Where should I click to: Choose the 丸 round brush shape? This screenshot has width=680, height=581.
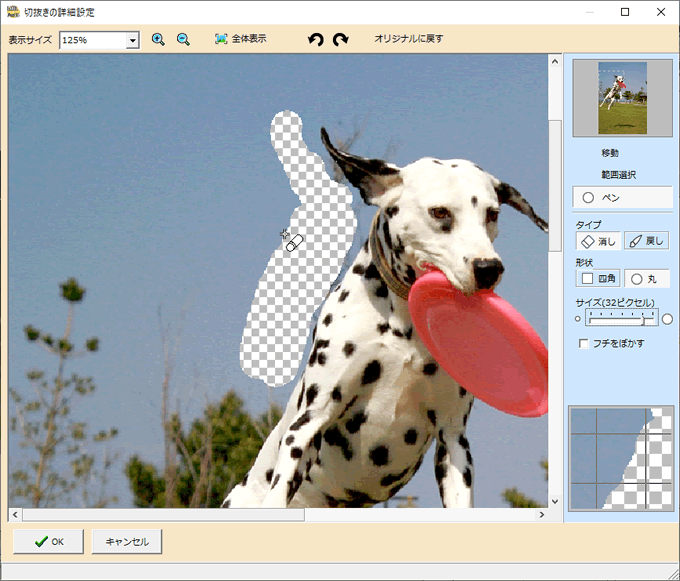646,278
